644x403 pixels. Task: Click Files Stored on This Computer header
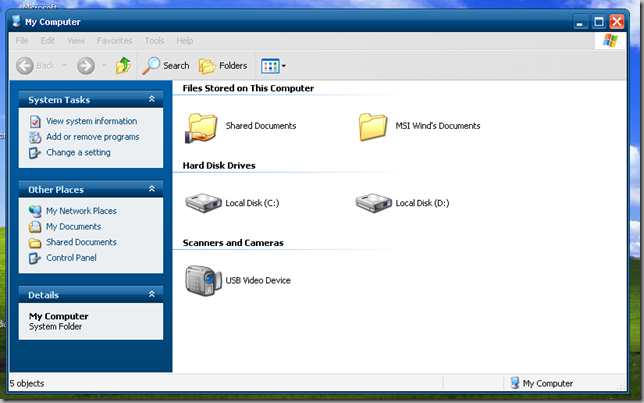[x=248, y=88]
